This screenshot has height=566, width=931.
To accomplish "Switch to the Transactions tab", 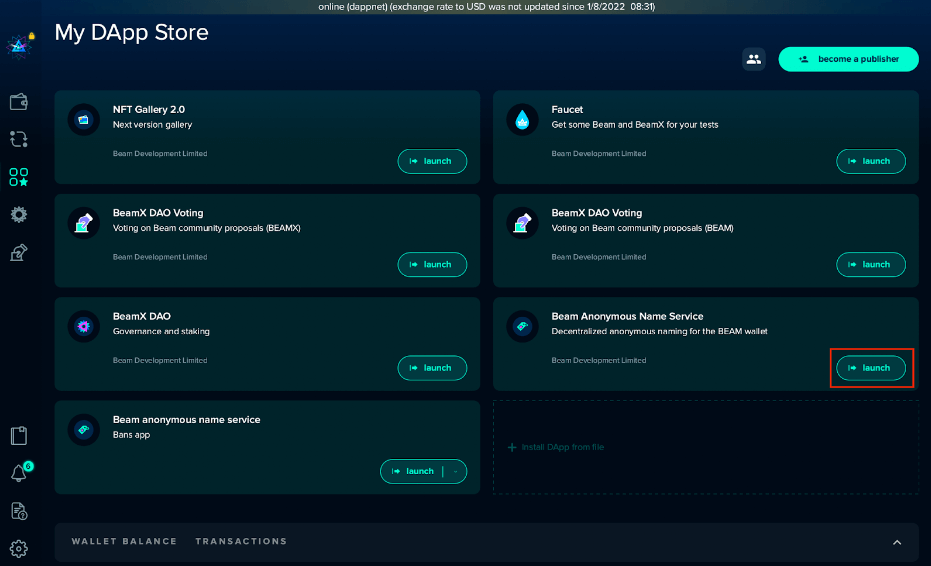I will click(x=241, y=541).
